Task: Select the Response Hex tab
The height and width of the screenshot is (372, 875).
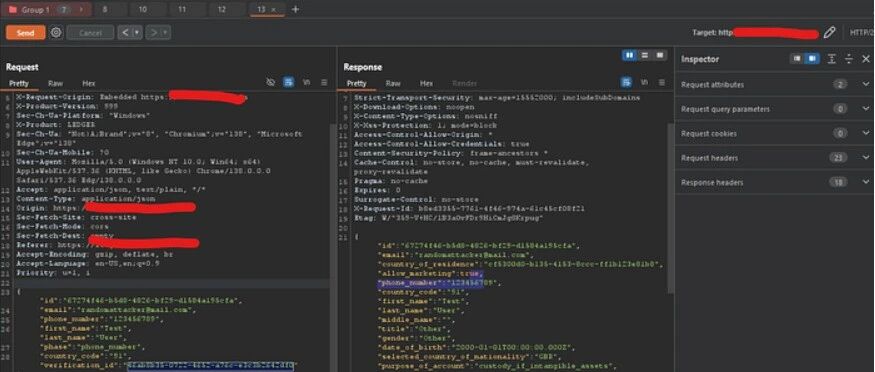Action: pos(426,83)
